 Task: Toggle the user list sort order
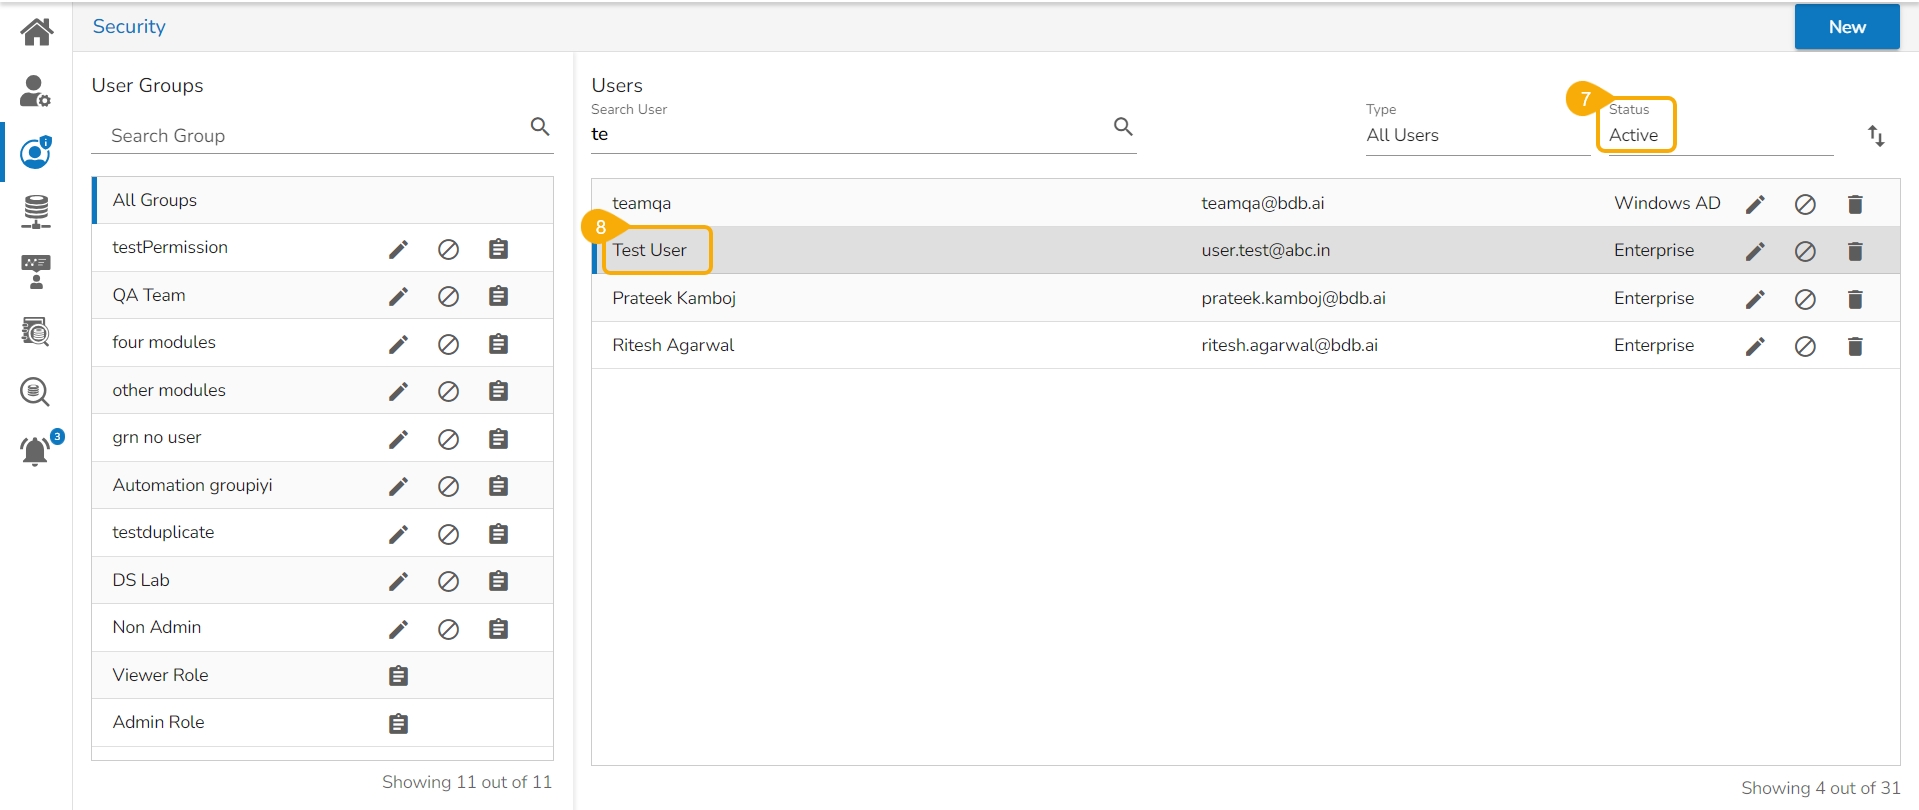[1876, 135]
